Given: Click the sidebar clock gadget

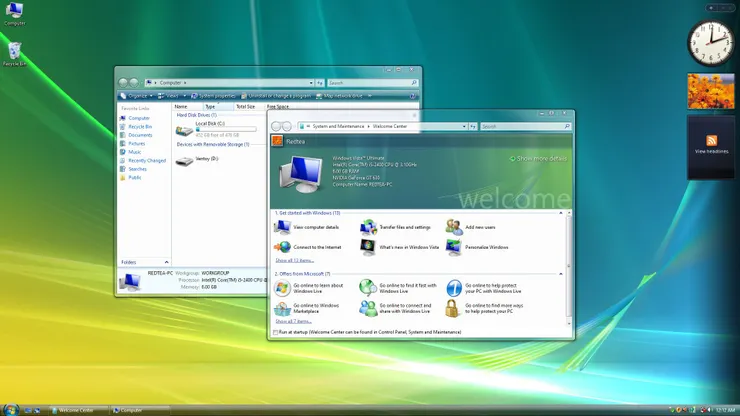Looking at the screenshot, I should pyautogui.click(x=710, y=43).
